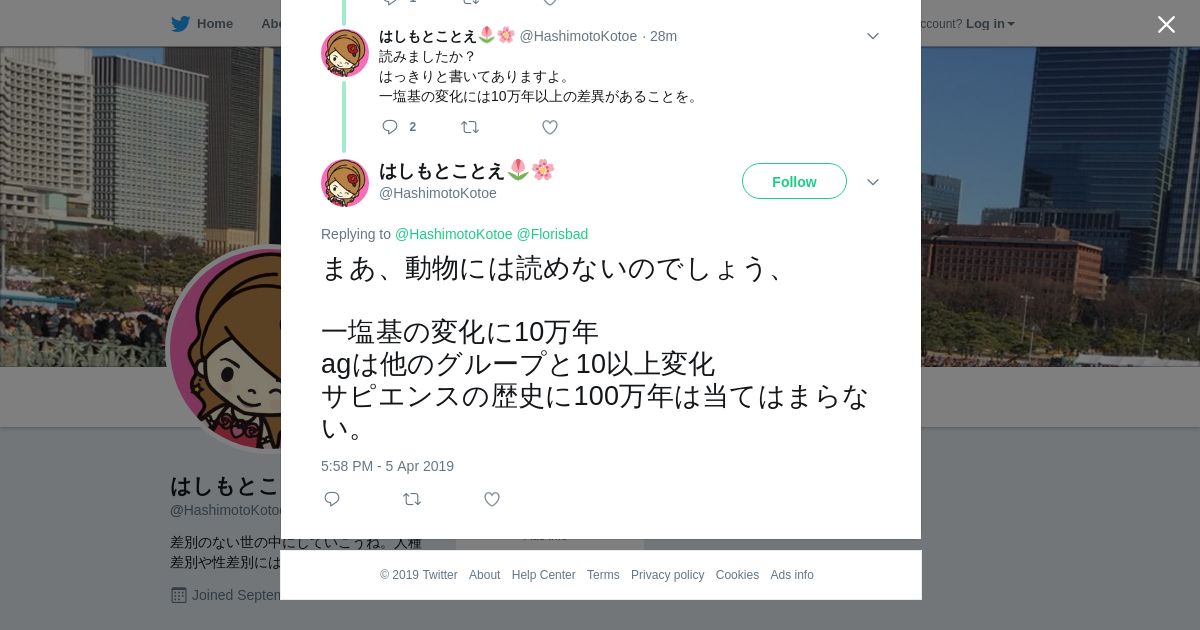This screenshot has width=1200, height=630.
Task: Like the main tweet with heart icon
Action: pos(492,499)
